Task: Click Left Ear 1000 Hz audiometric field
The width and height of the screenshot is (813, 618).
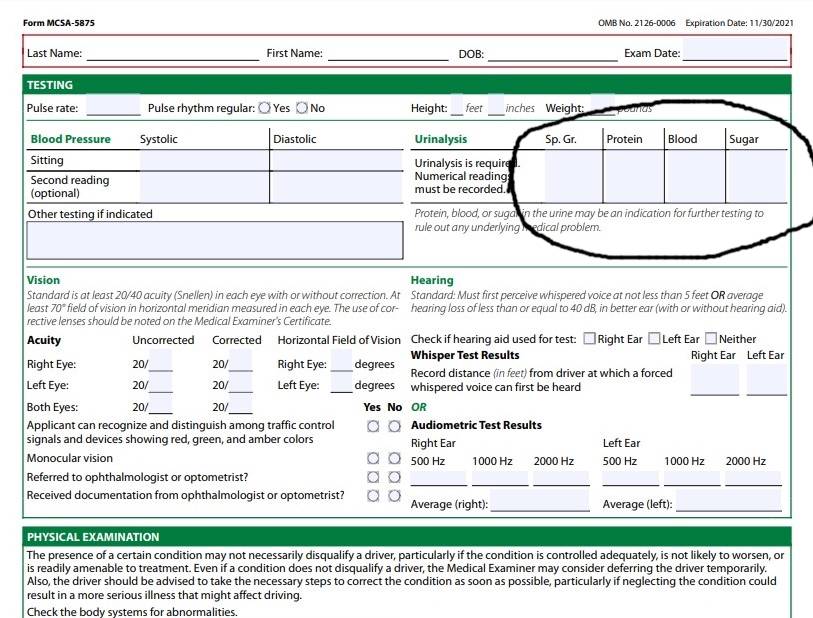Action: pos(692,478)
